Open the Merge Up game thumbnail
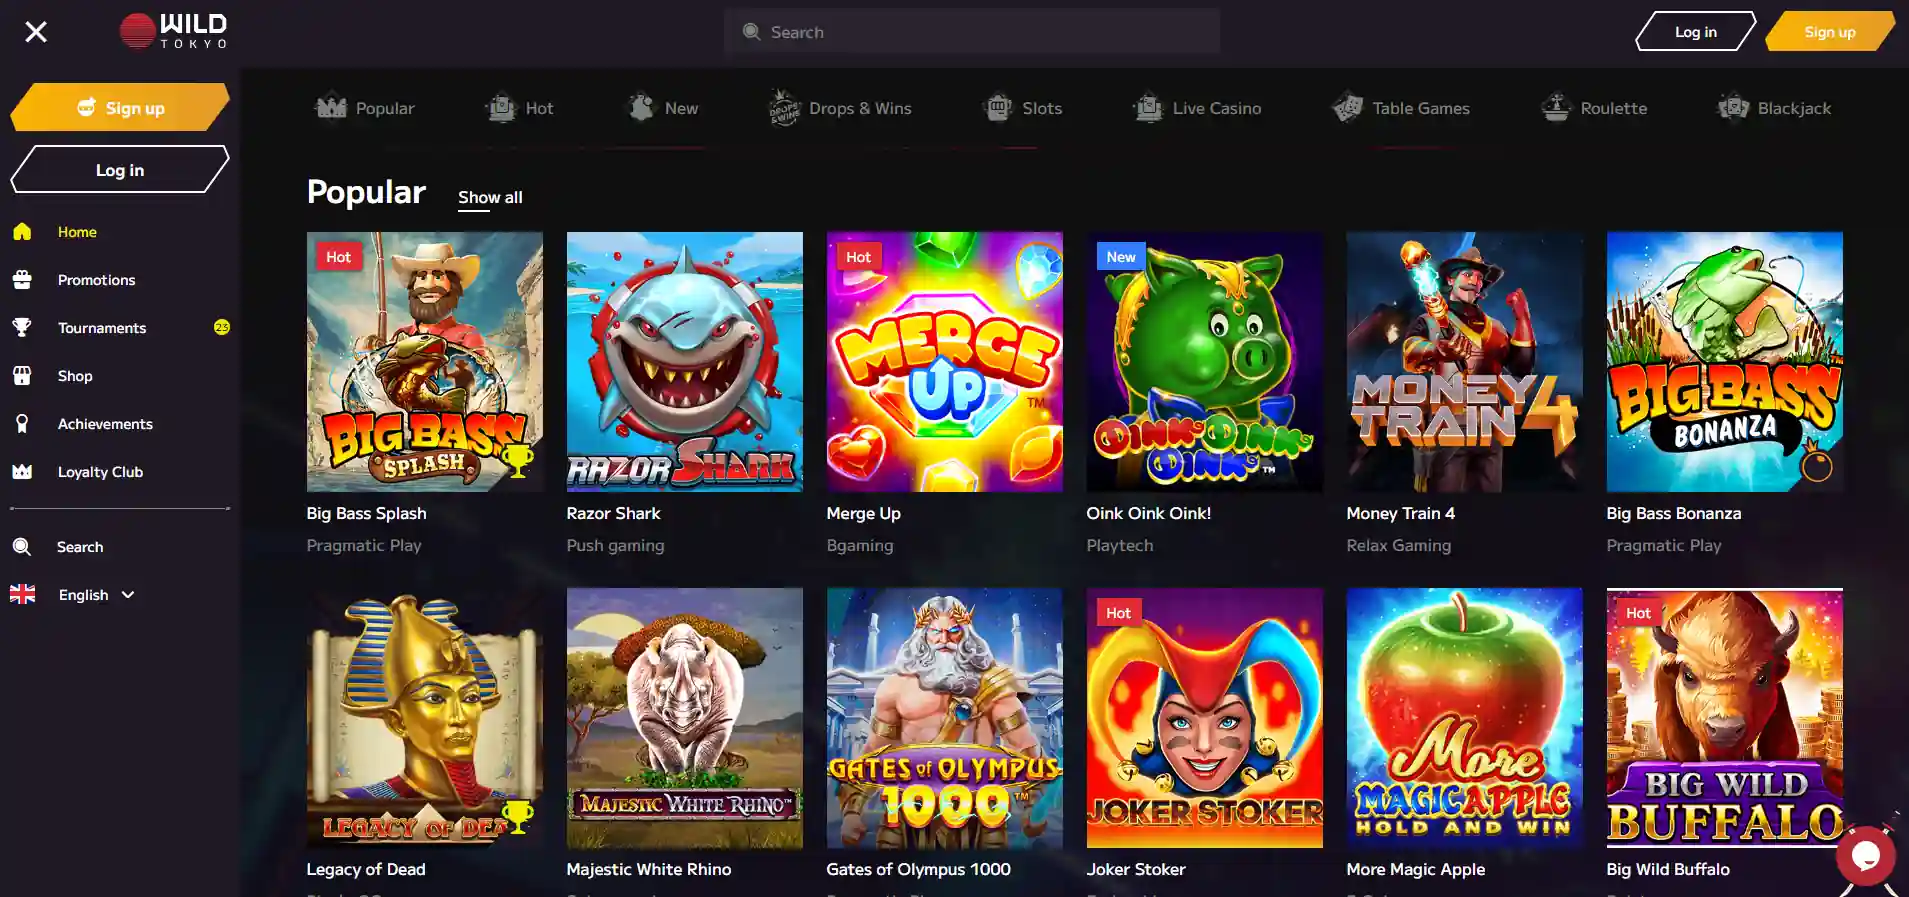 [x=945, y=362]
